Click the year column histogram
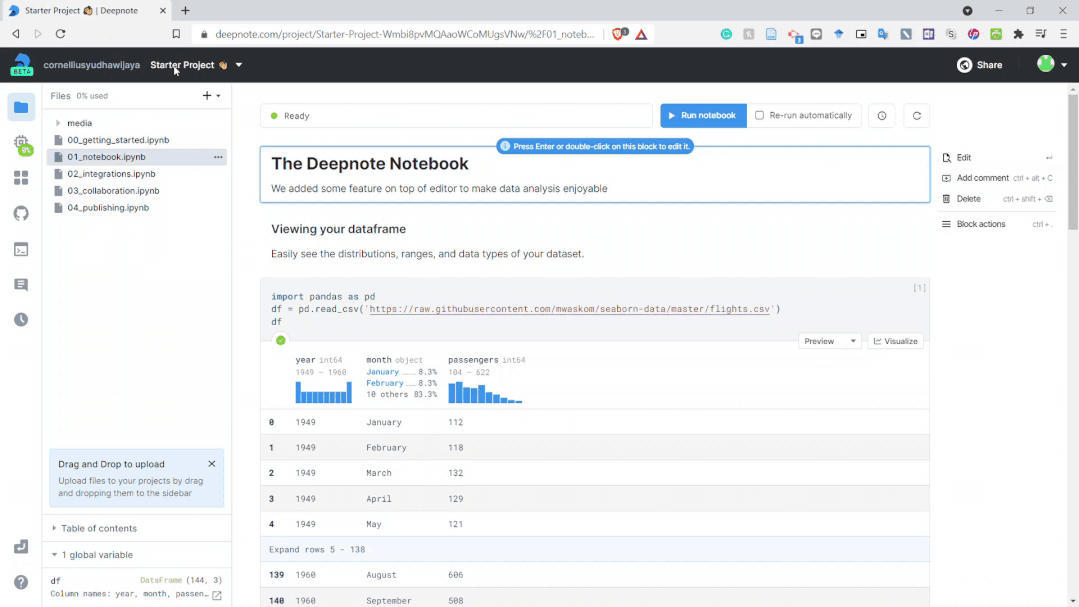This screenshot has width=1079, height=607. (323, 392)
